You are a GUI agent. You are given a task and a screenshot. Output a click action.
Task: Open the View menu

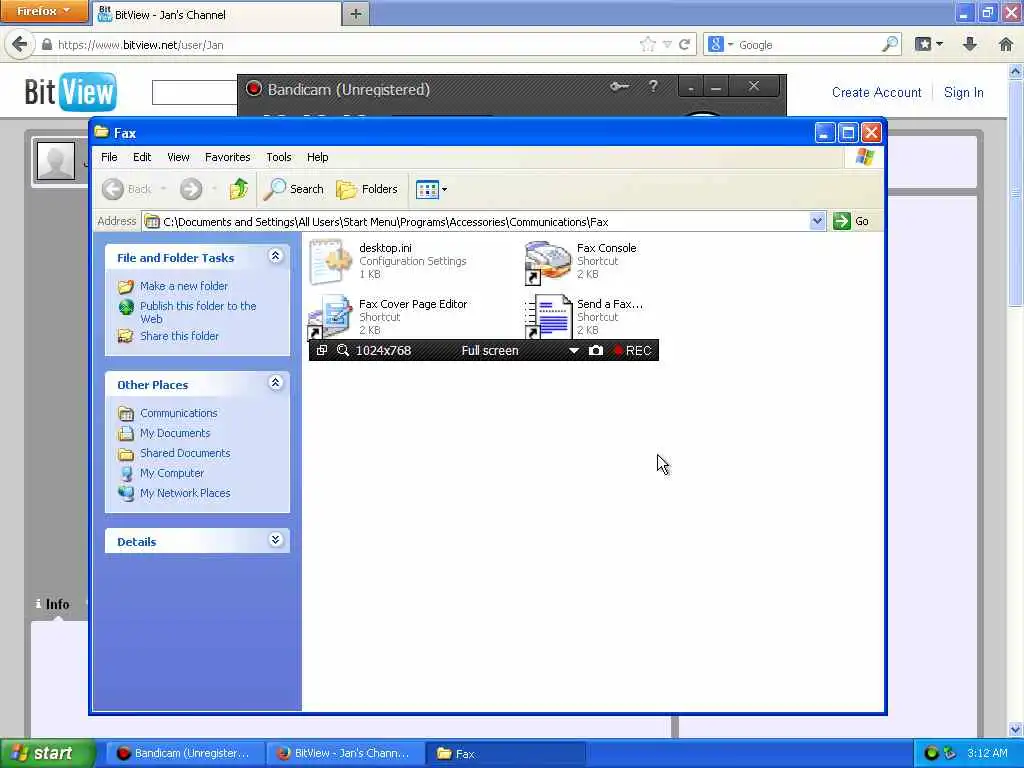pos(178,157)
